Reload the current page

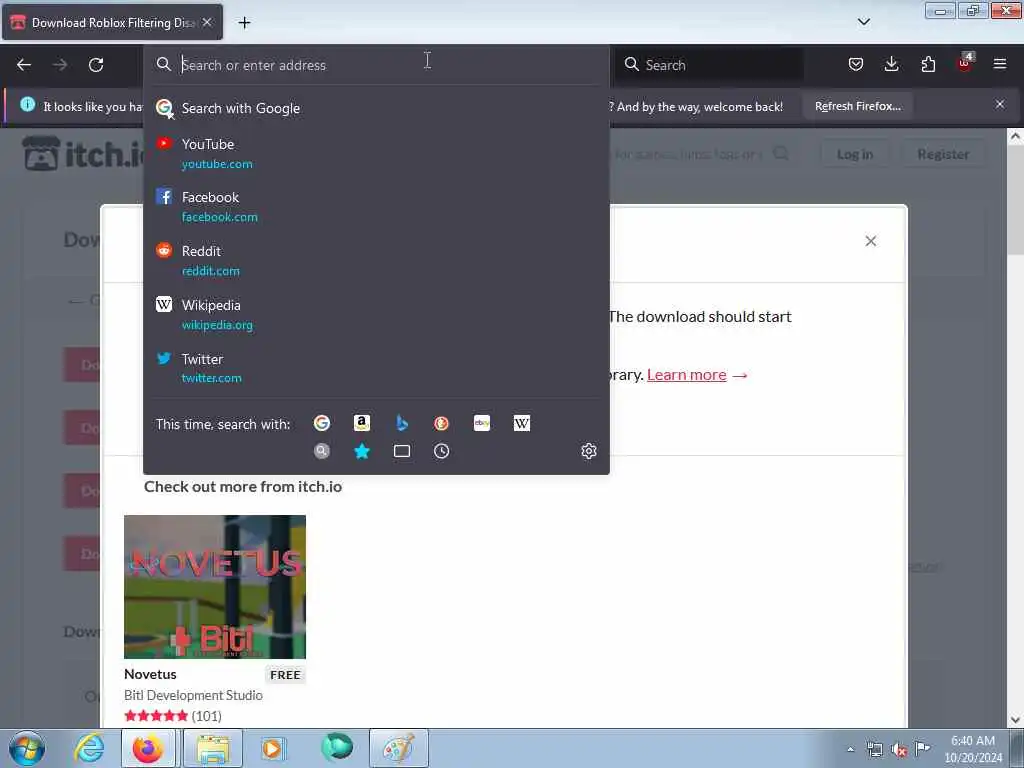[x=96, y=65]
